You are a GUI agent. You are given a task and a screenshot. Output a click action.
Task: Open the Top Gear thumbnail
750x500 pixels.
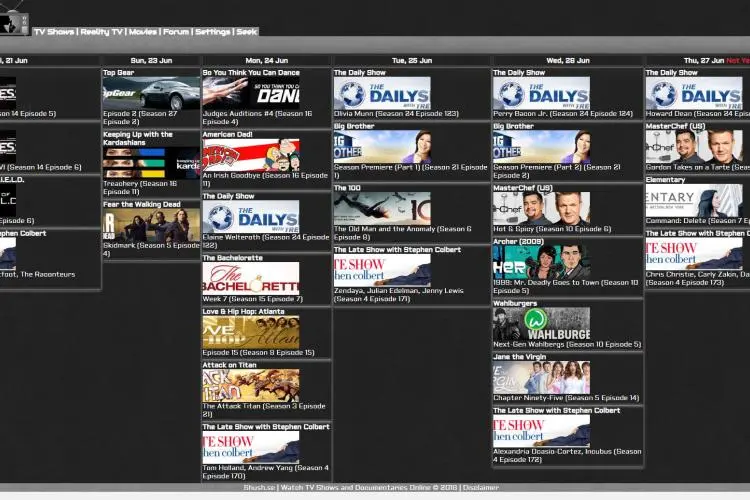coord(151,93)
